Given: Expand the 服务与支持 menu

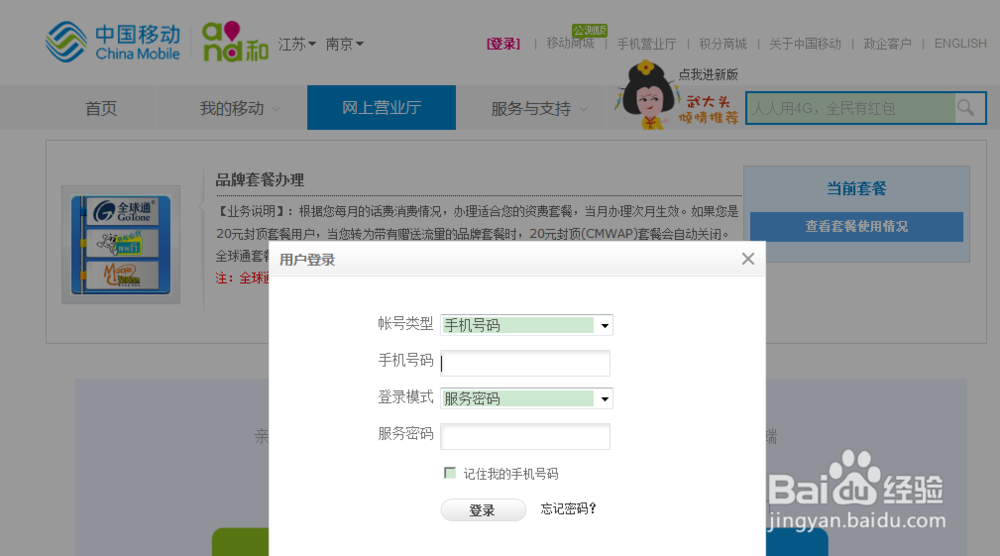Looking at the screenshot, I should point(539,108).
